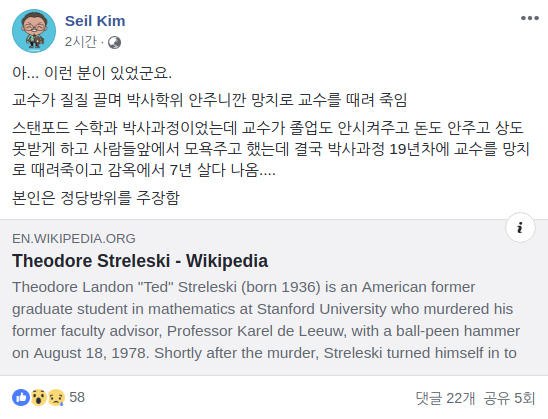
Task: Click the Like reaction thumbs-up icon
Action: tap(21, 397)
